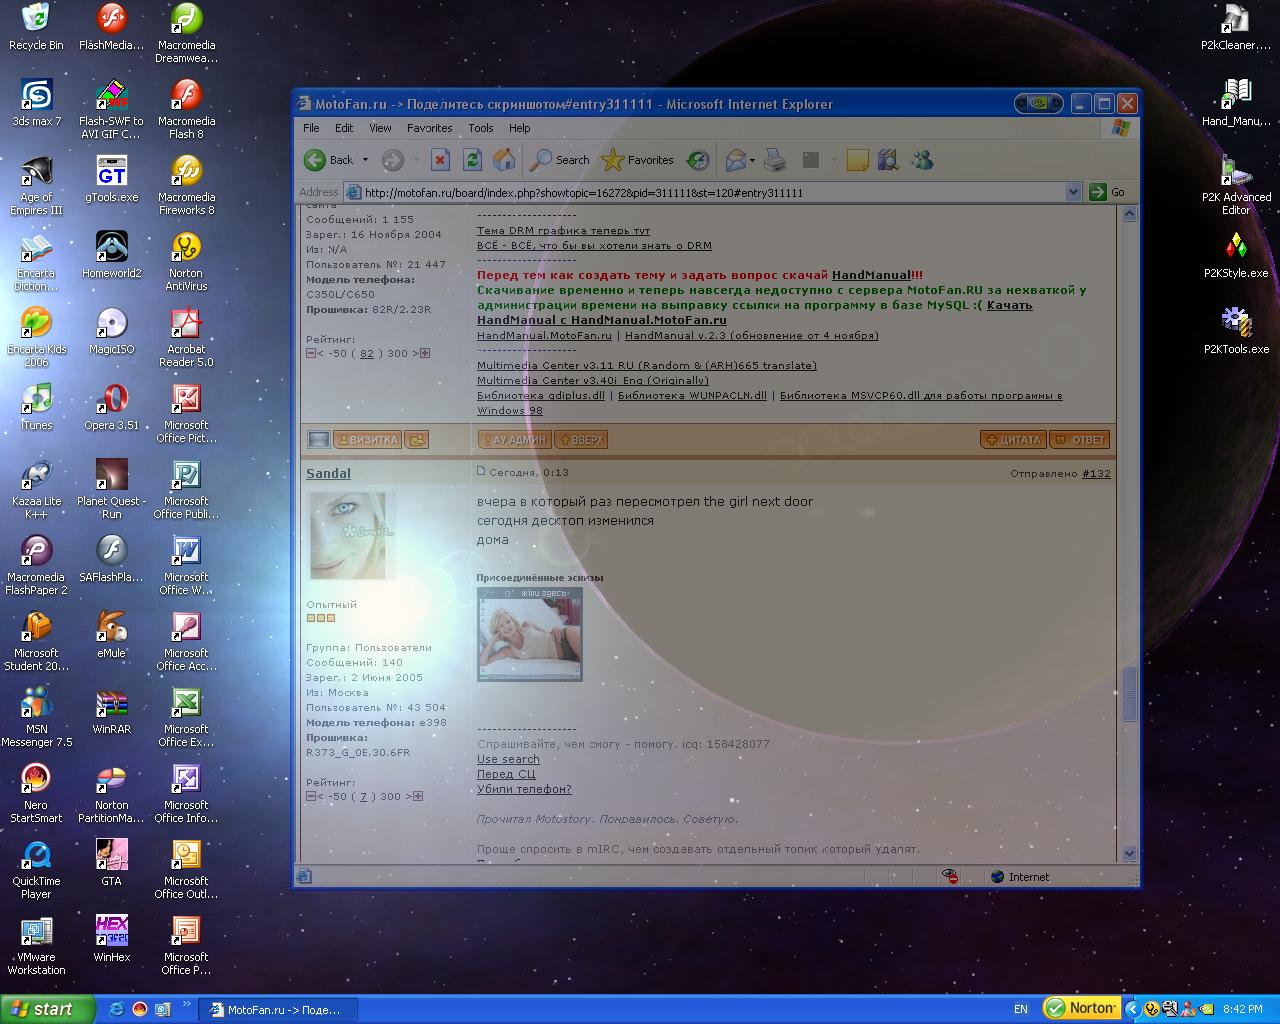Click in the address bar URL field
The height and width of the screenshot is (1024, 1280).
pyautogui.click(x=705, y=192)
